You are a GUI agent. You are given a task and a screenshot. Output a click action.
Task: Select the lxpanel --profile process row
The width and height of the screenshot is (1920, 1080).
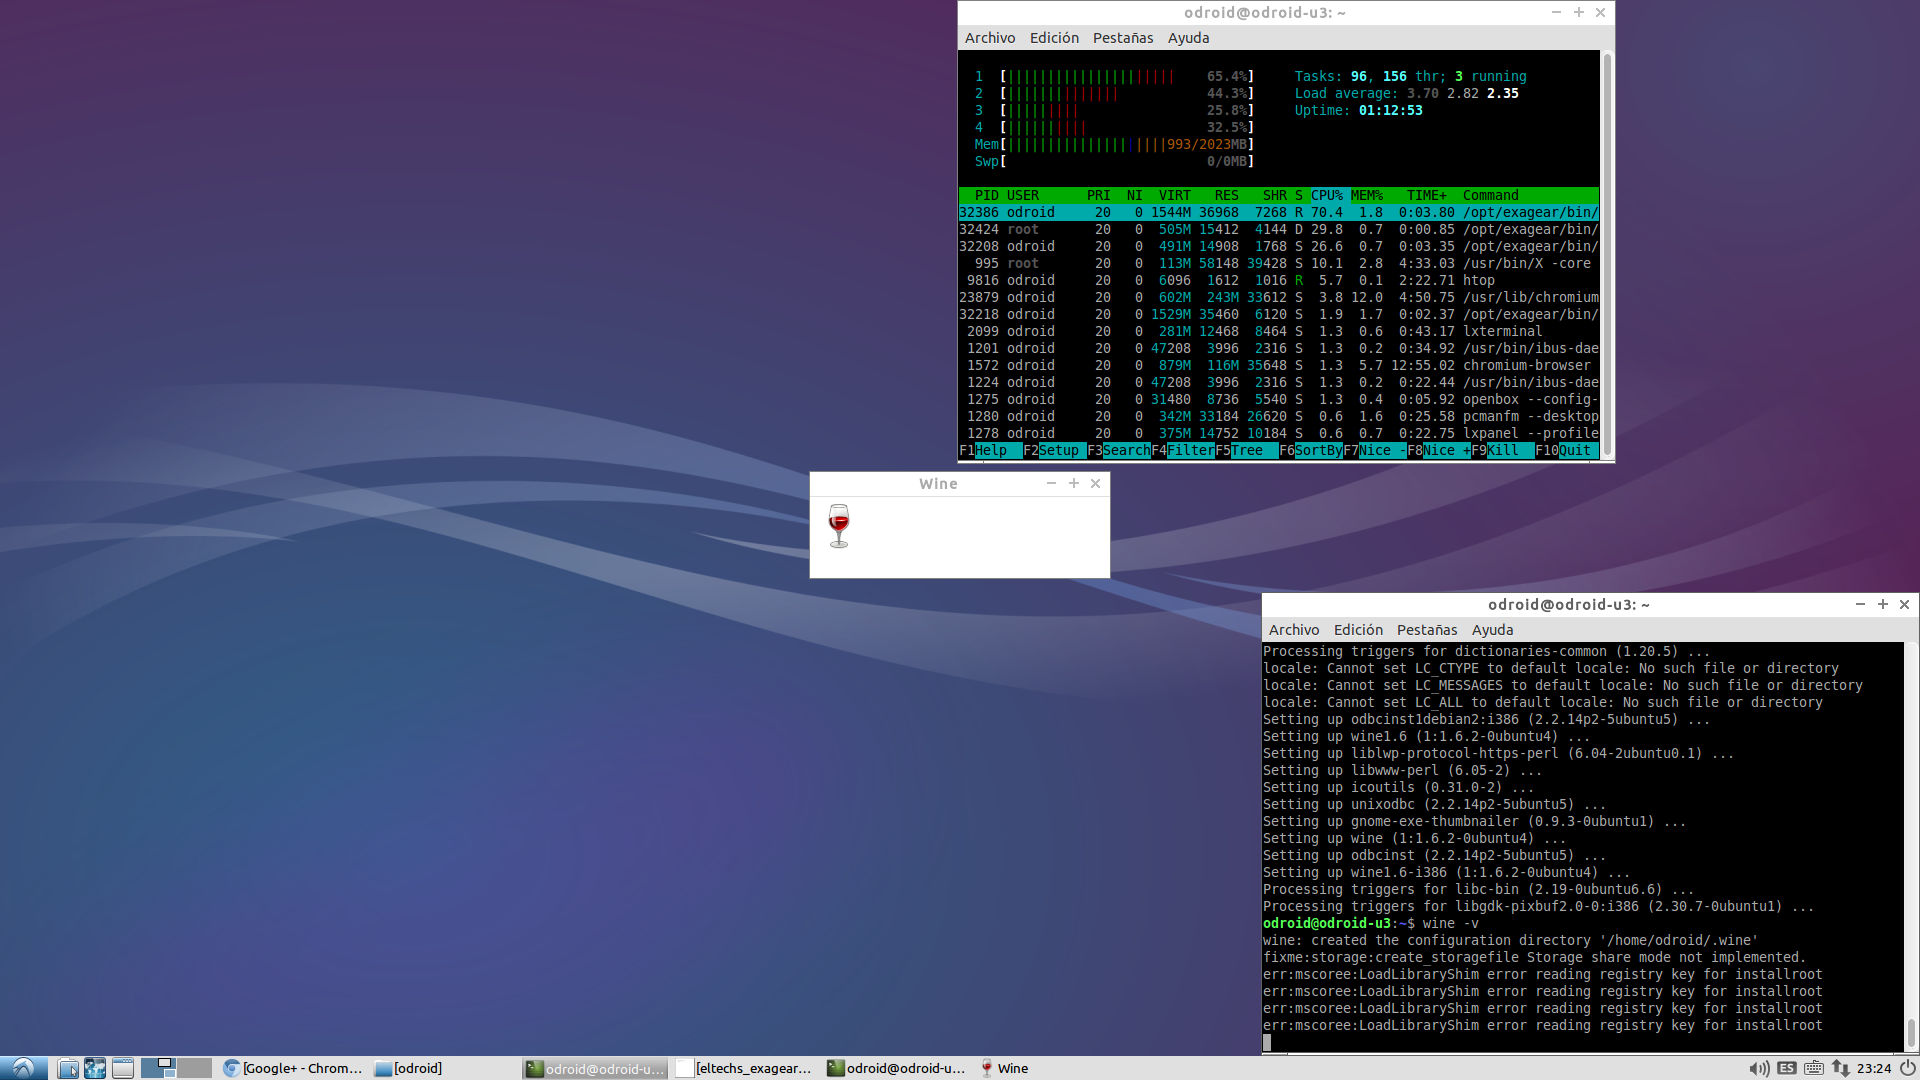(x=1279, y=434)
